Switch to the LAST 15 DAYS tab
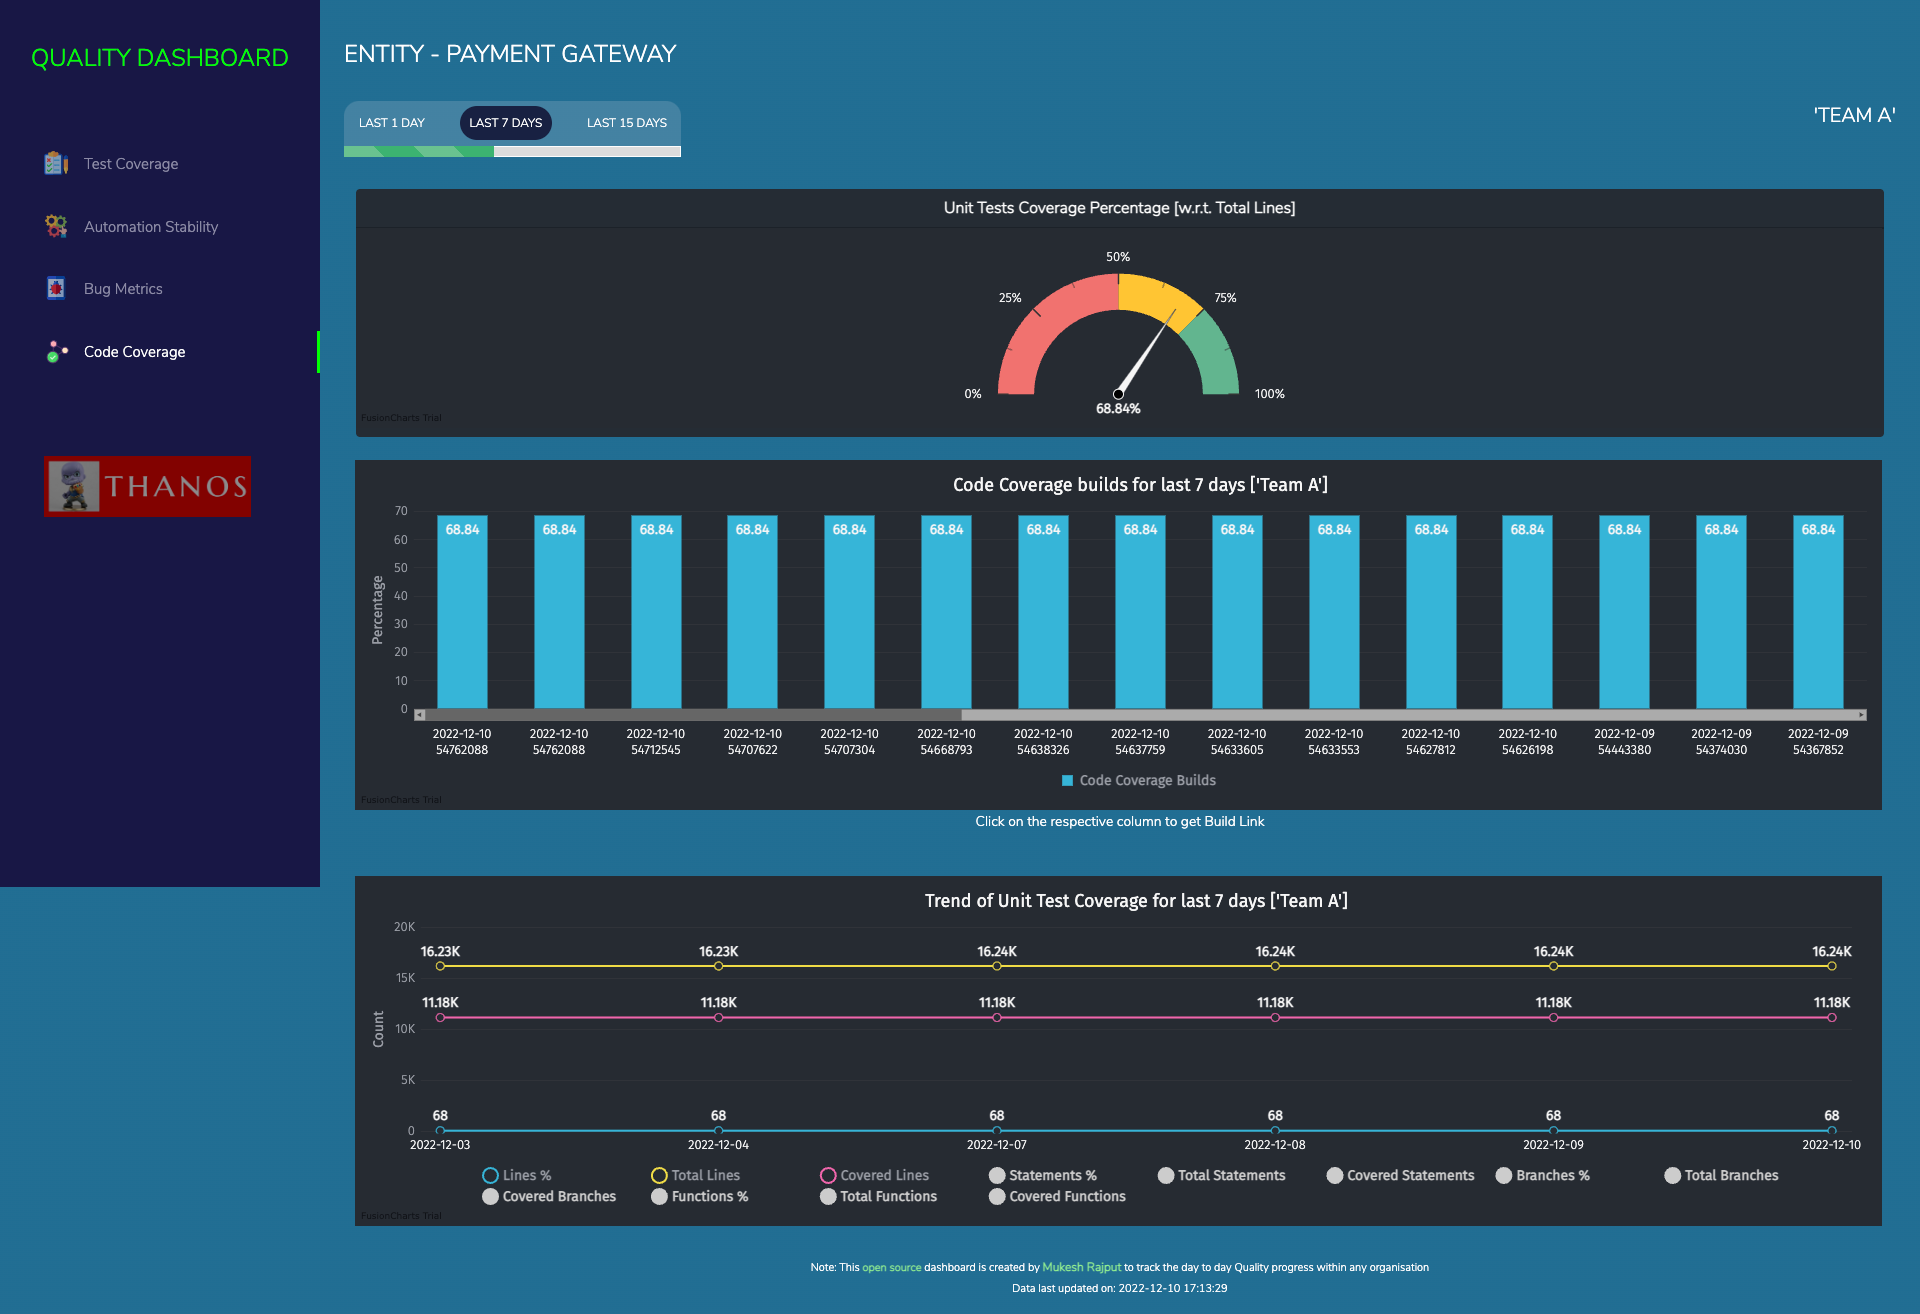This screenshot has width=1920, height=1314. (x=627, y=123)
